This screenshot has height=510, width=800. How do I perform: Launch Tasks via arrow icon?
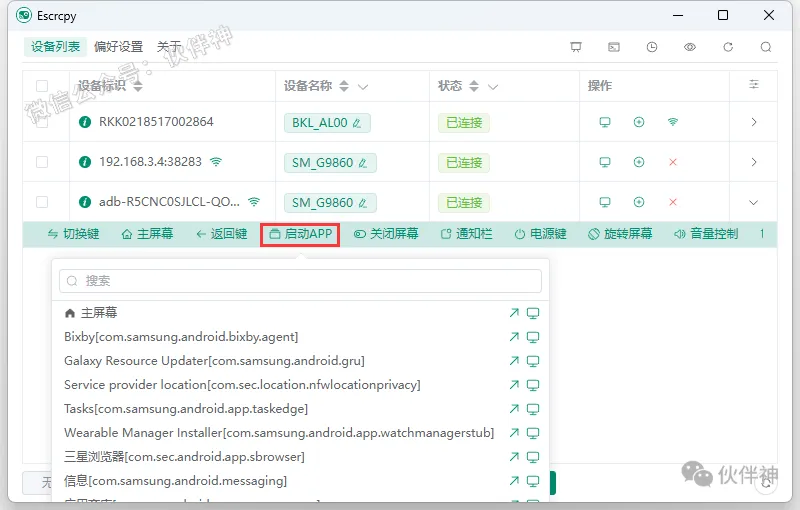click(514, 409)
